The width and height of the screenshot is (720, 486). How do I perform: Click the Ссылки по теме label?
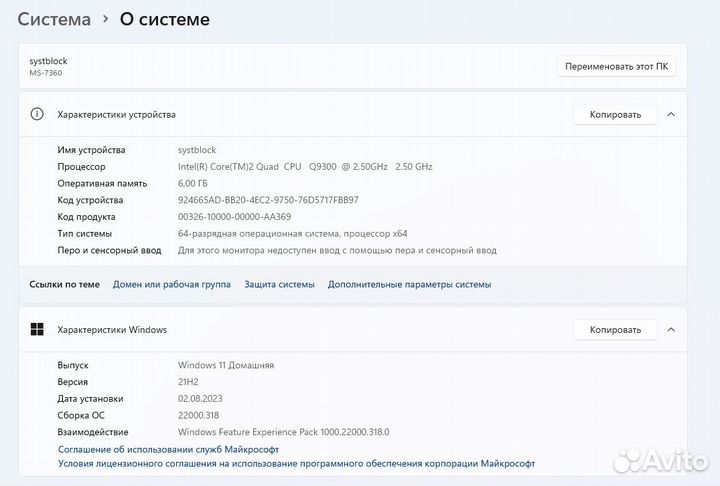pos(64,284)
